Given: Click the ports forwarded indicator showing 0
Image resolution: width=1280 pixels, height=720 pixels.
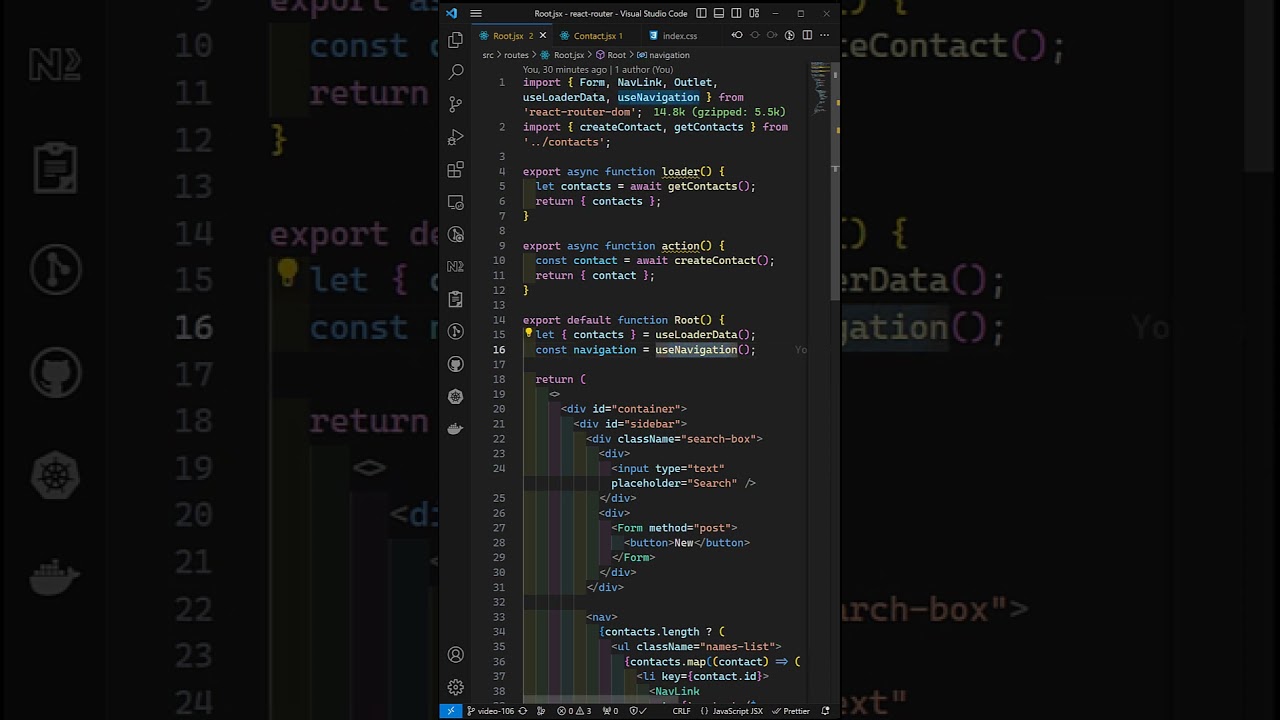Looking at the screenshot, I should click(610, 711).
